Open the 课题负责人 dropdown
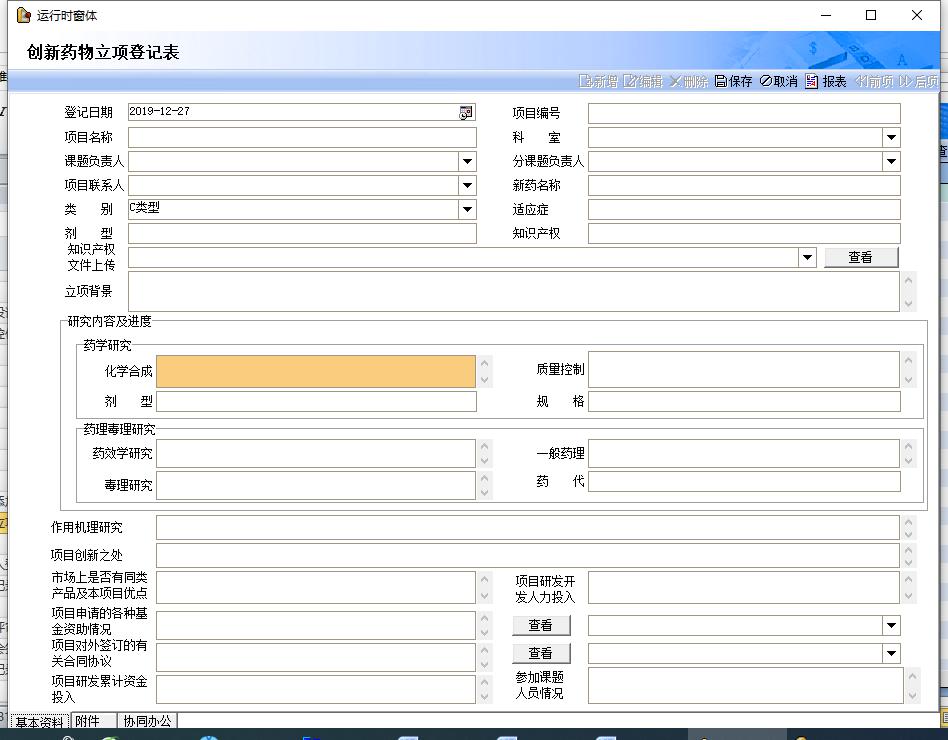This screenshot has height=740, width=948. pos(467,162)
